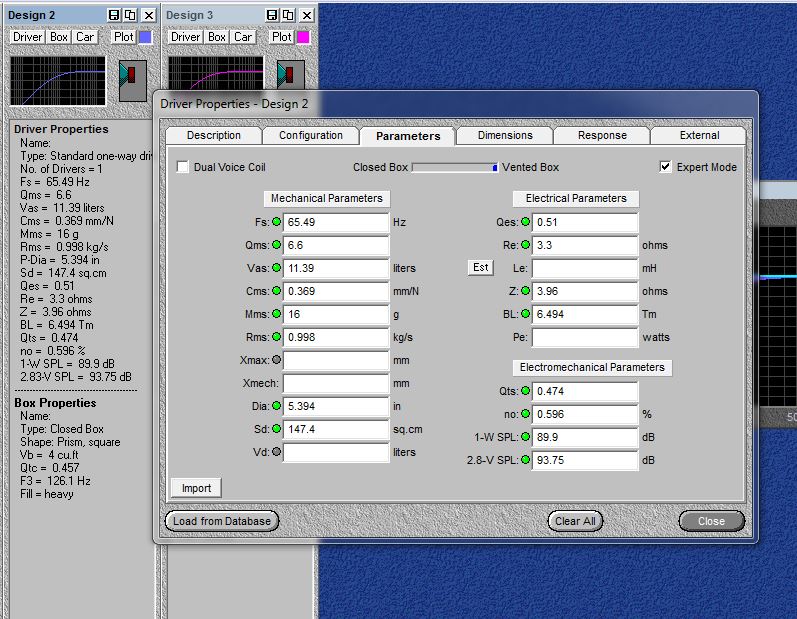The height and width of the screenshot is (619, 797).
Task: Click the green indicator next to no
Action: coord(526,414)
